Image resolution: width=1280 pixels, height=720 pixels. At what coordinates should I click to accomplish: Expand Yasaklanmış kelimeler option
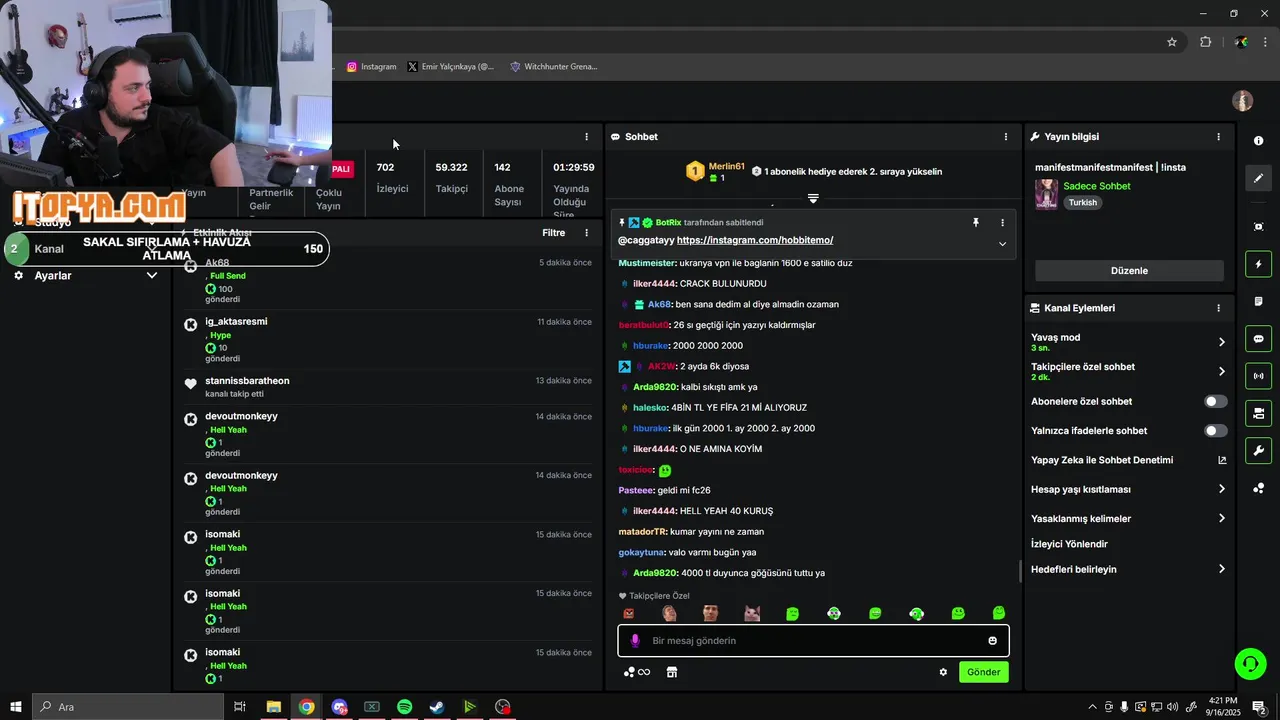[x=1222, y=518]
